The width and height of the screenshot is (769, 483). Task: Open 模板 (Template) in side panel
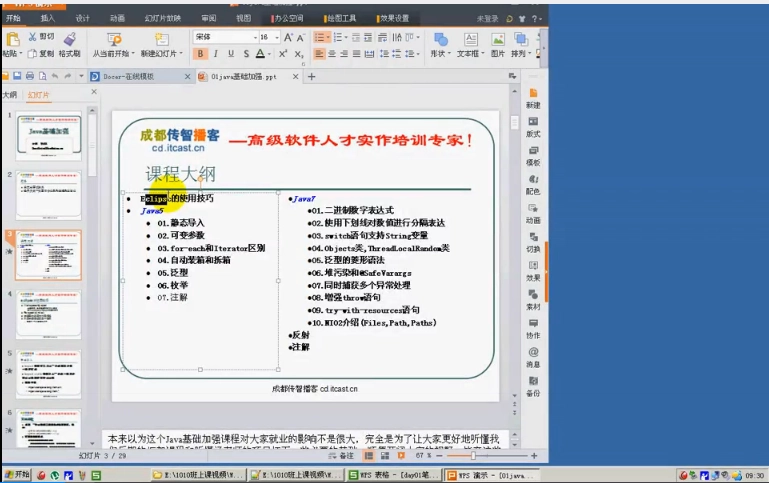click(533, 156)
